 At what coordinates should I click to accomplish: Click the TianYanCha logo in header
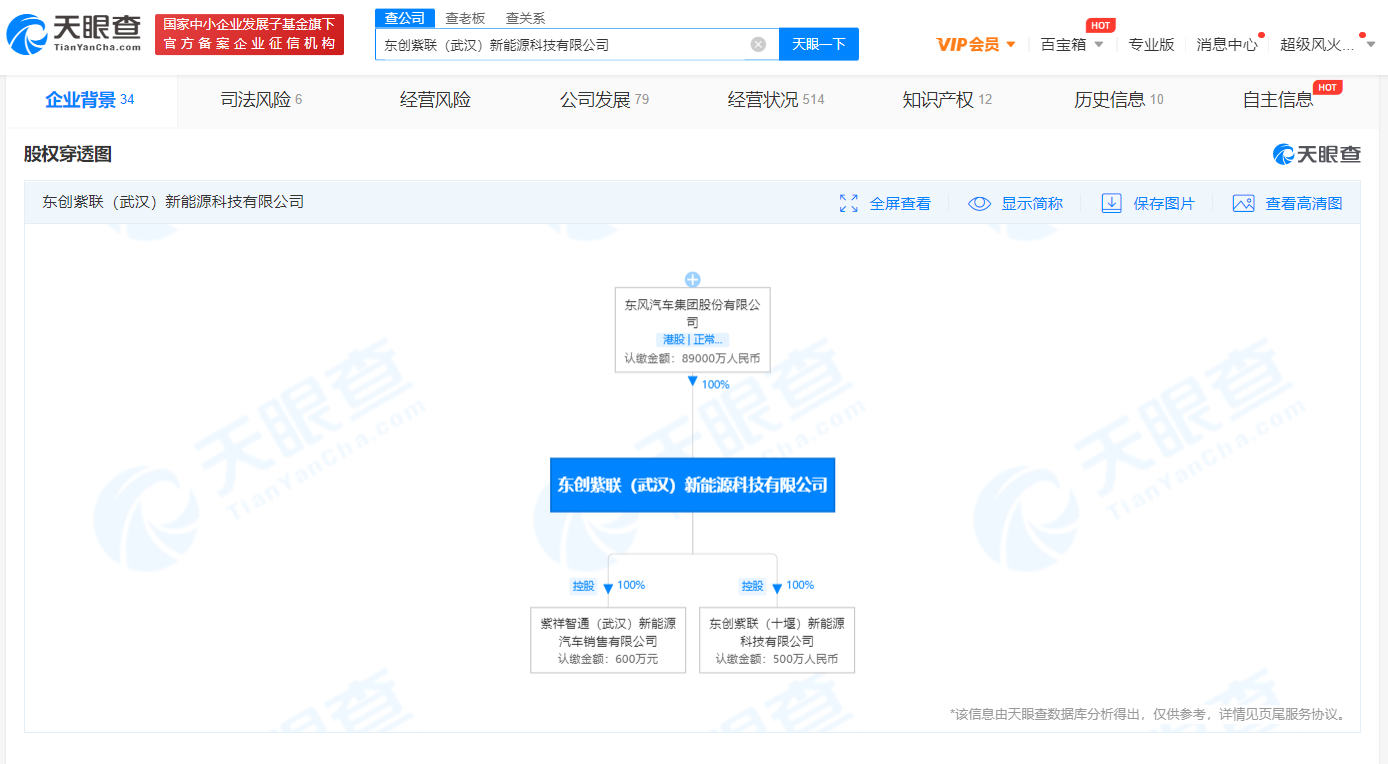pos(74,34)
